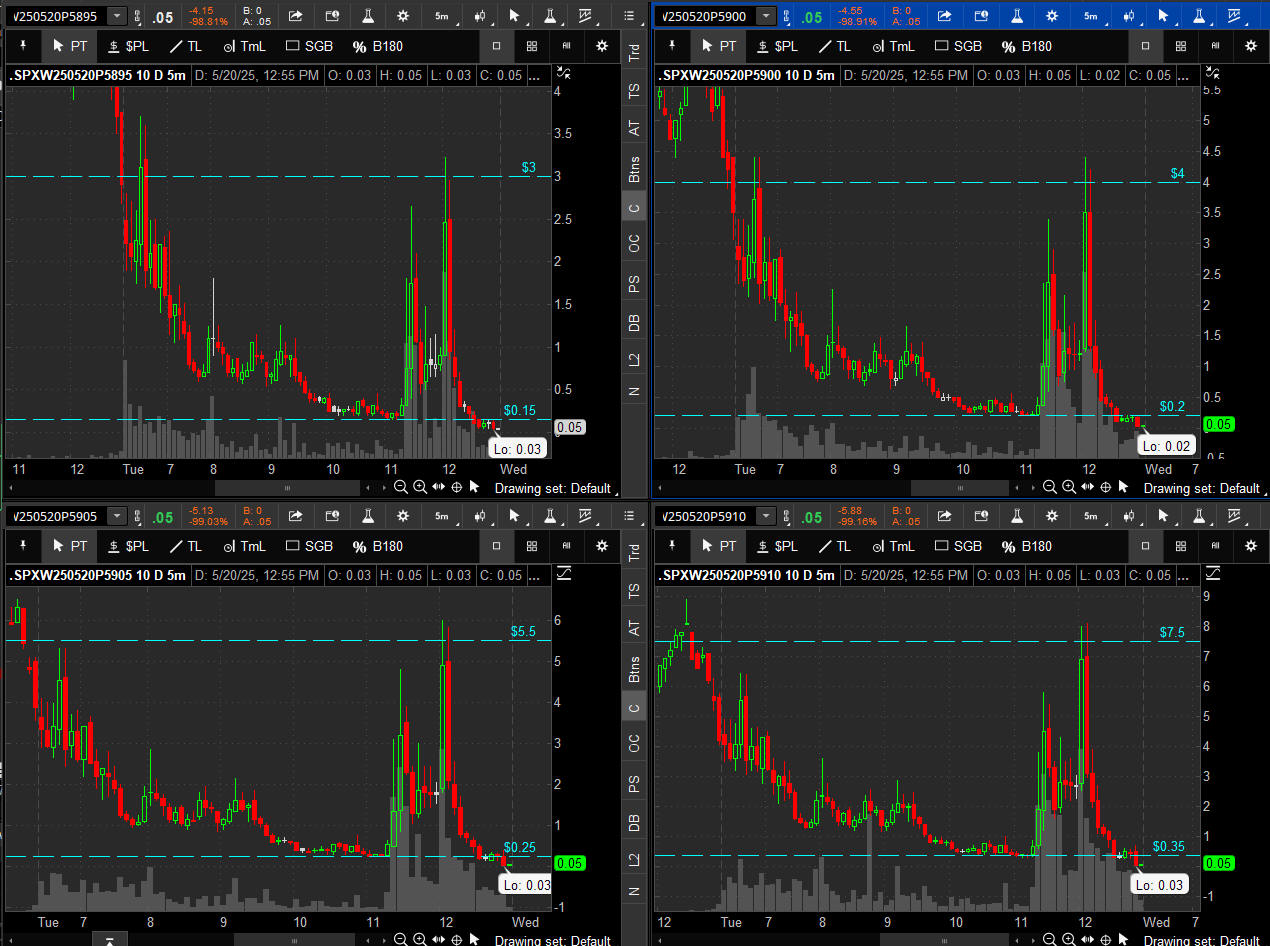Click the zoom in magnifier below the P5900 chart

coord(1068,487)
